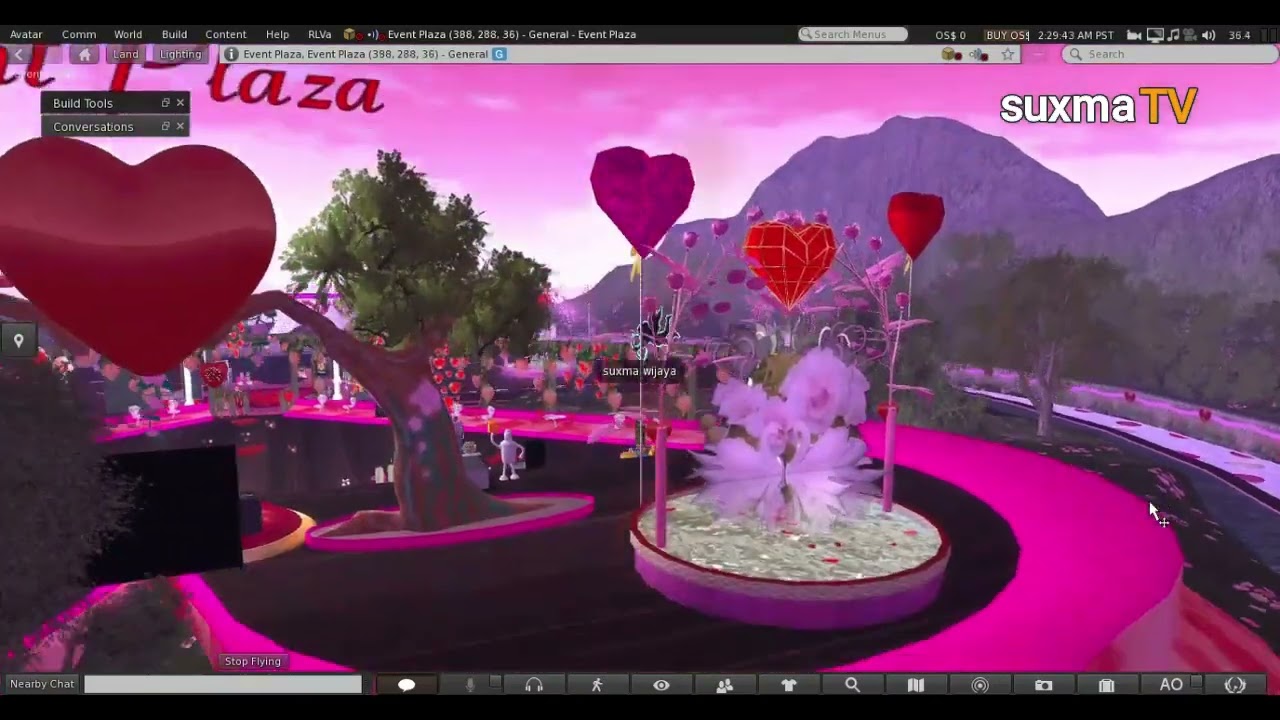Click the headphones voice icon in toolbar
The width and height of the screenshot is (1280, 720).
[x=534, y=685]
